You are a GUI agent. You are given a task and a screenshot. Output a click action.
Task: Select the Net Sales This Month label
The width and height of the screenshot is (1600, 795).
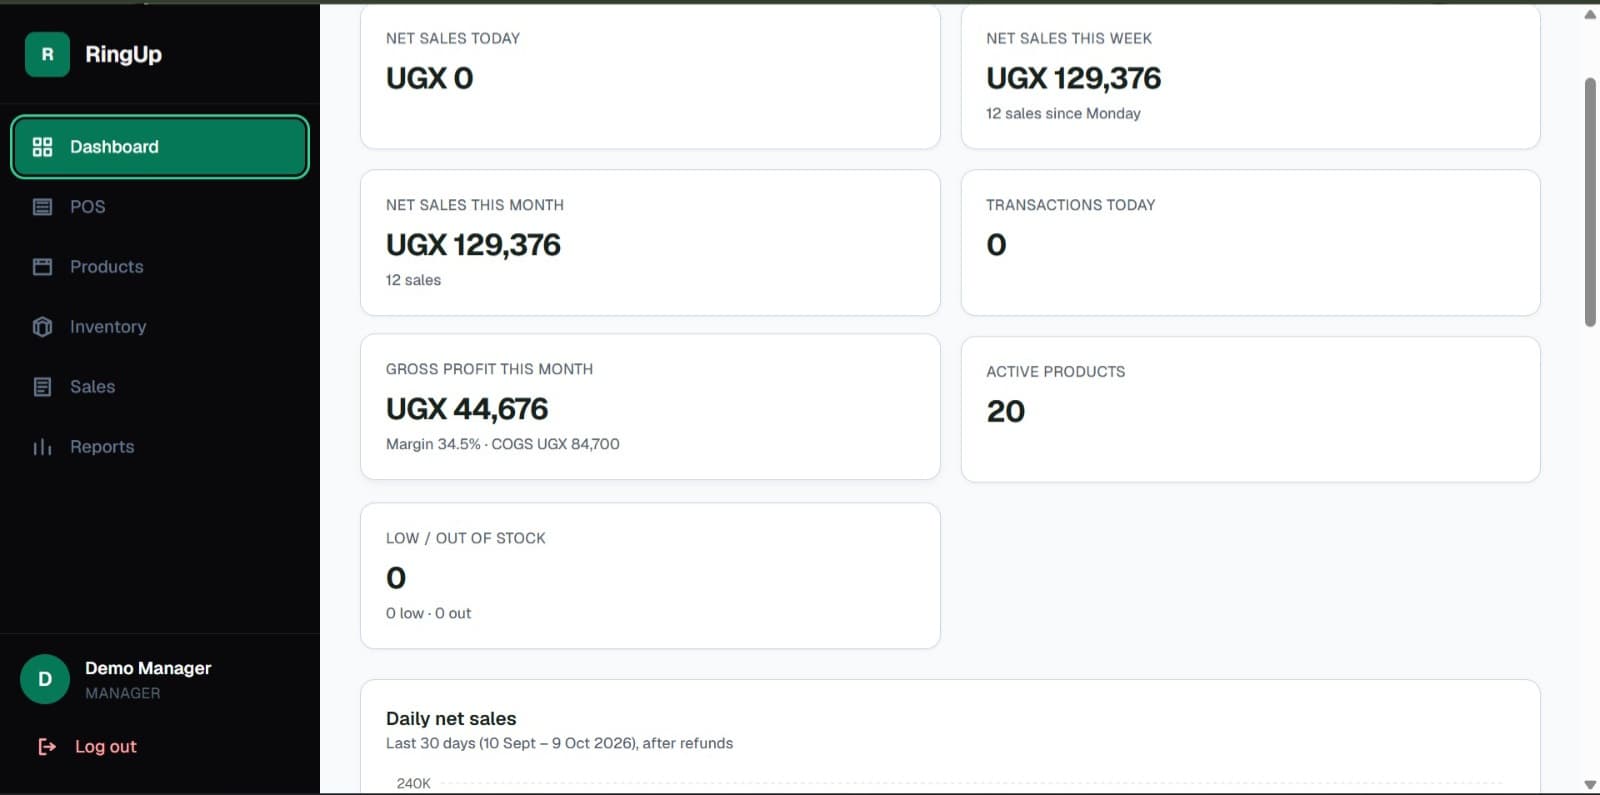point(475,205)
